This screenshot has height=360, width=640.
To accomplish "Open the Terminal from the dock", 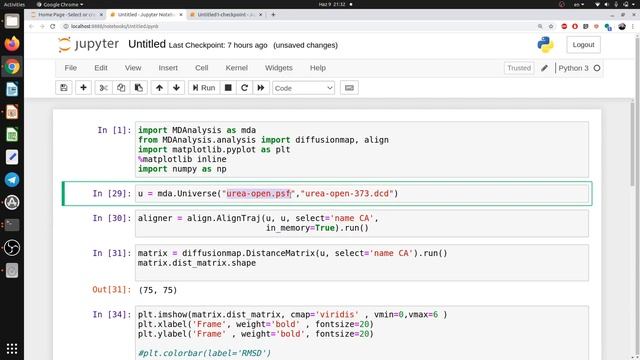I will click(x=12, y=225).
